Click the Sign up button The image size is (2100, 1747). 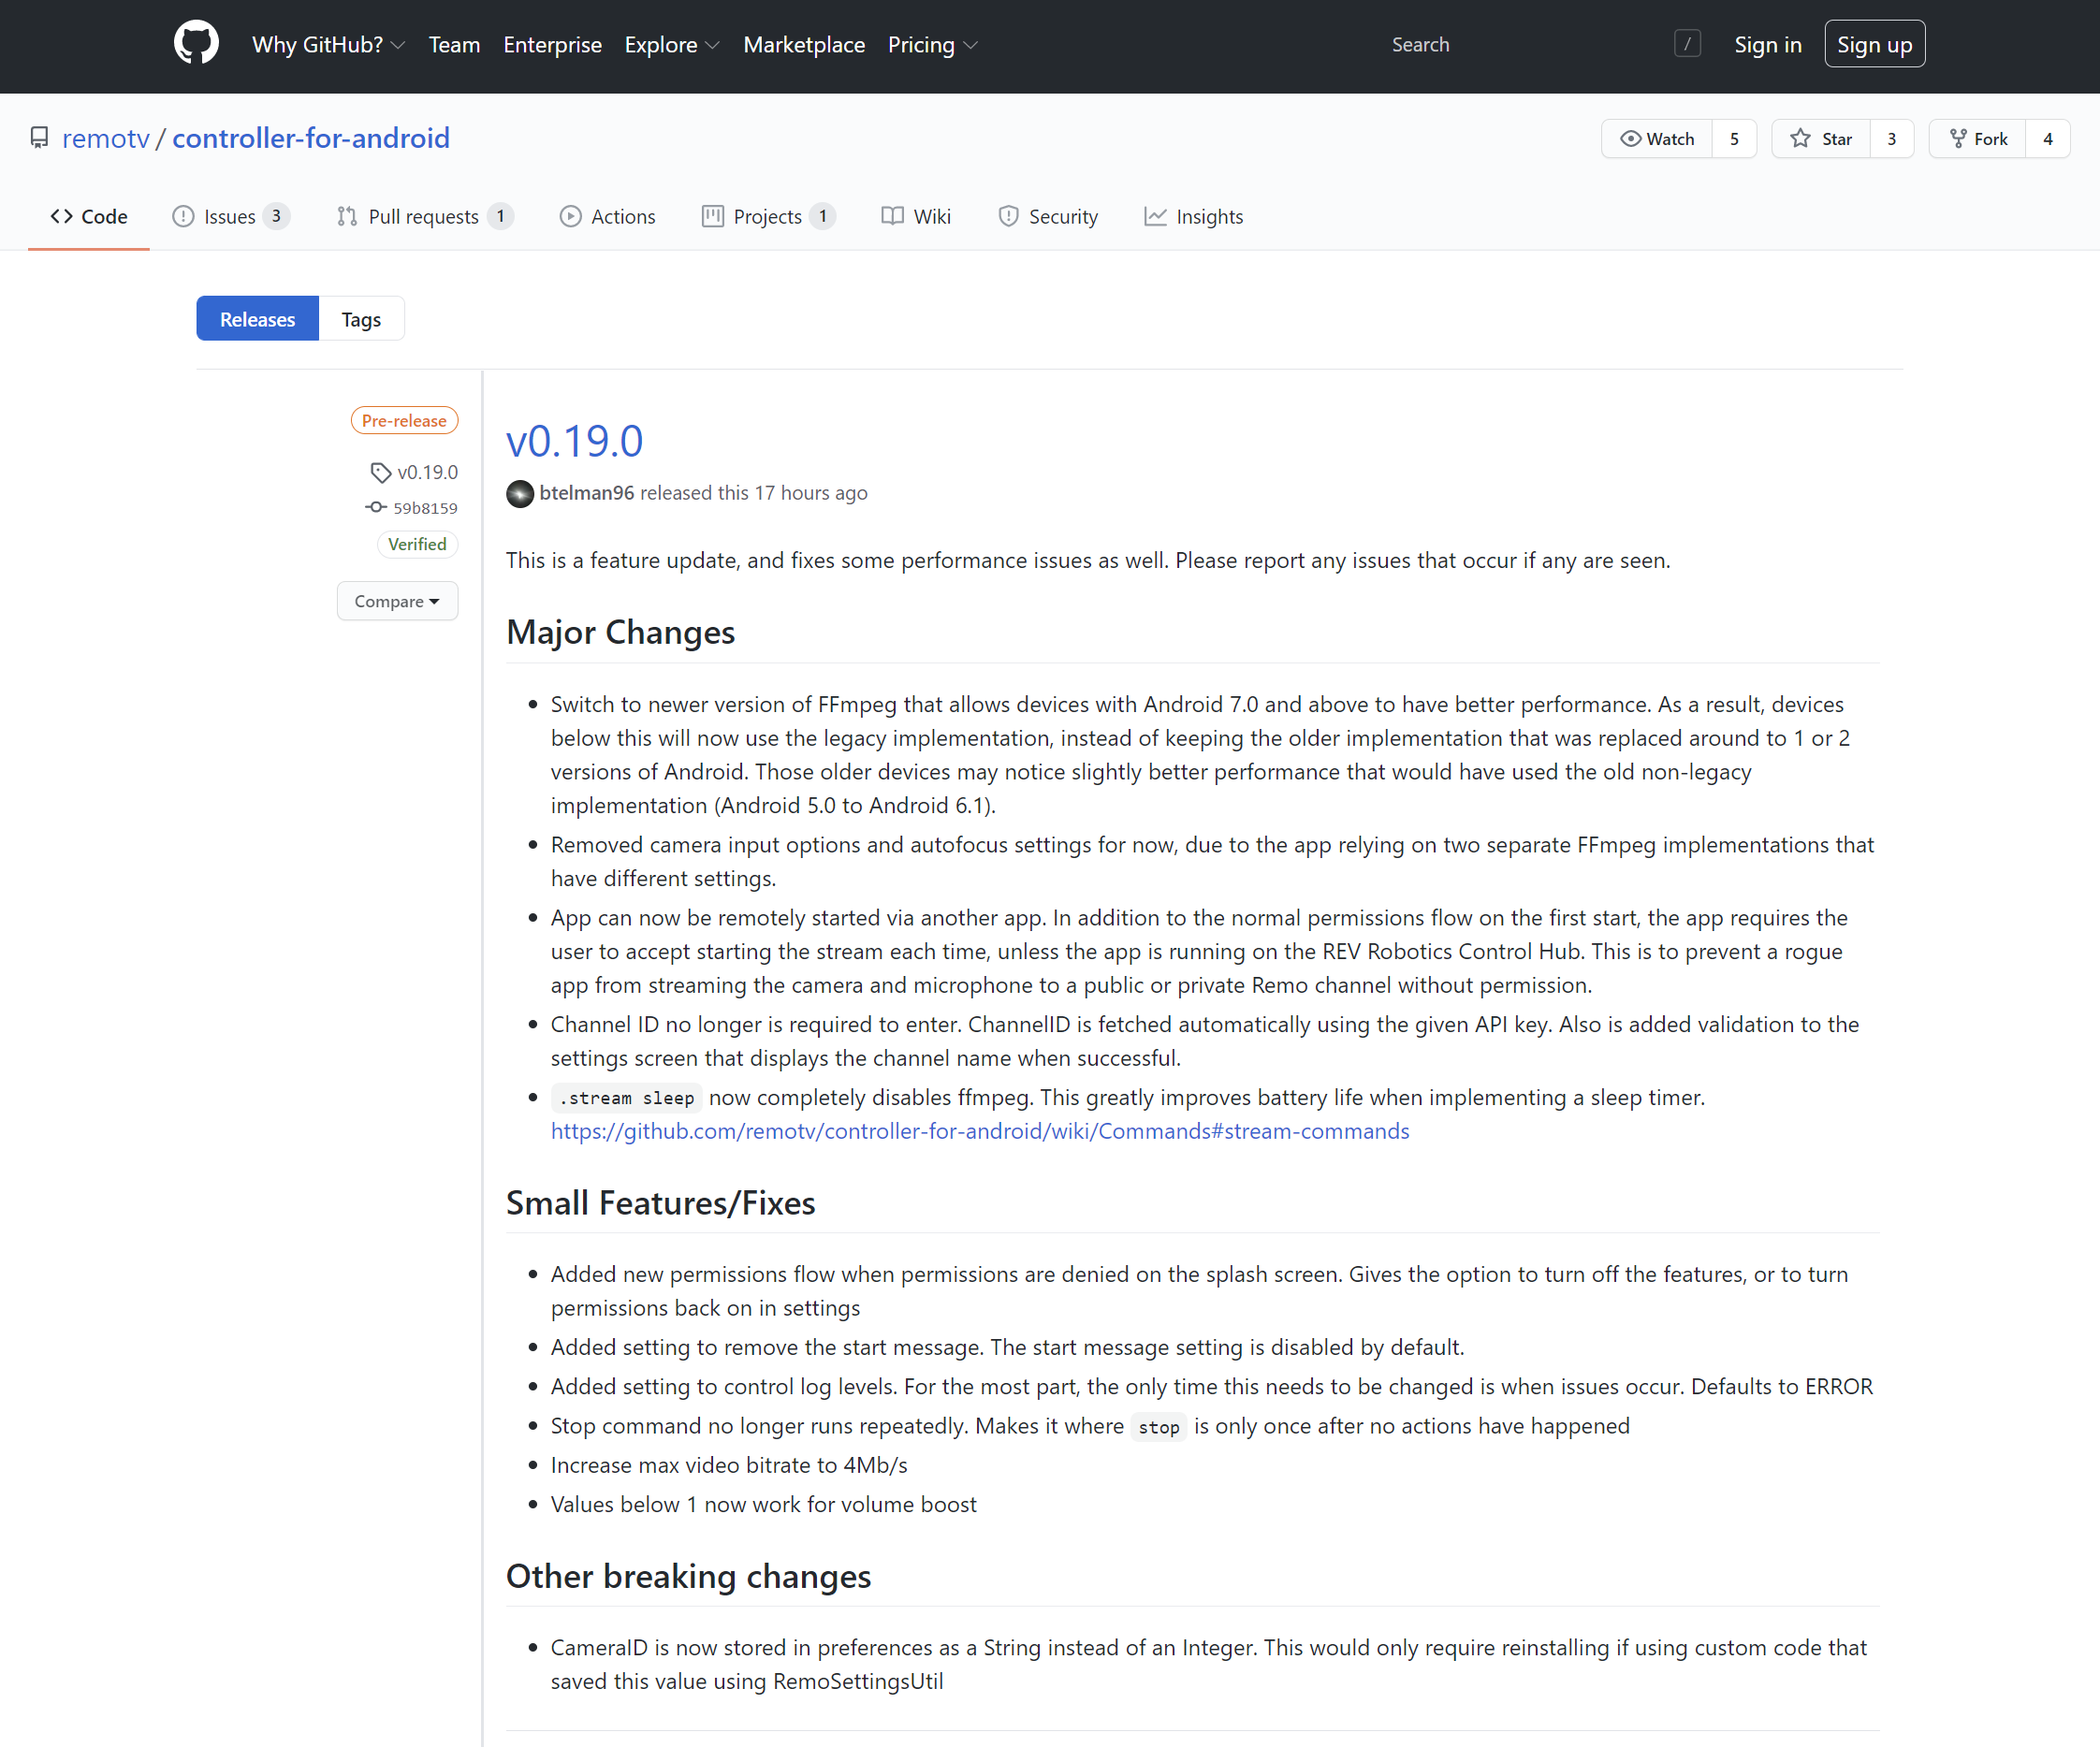pyautogui.click(x=1874, y=44)
